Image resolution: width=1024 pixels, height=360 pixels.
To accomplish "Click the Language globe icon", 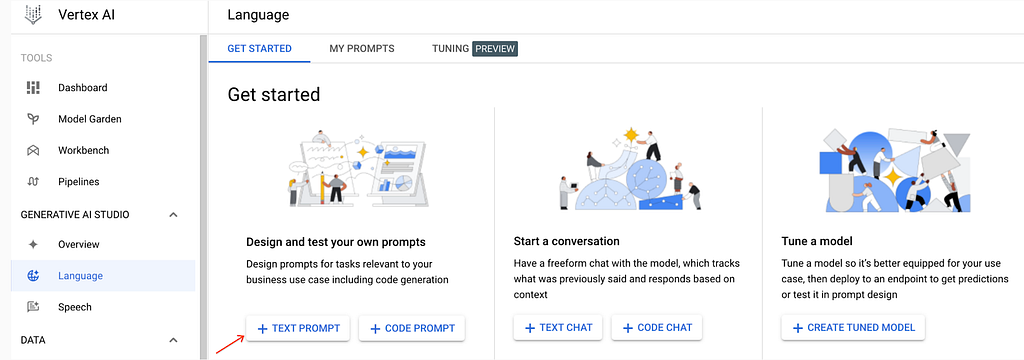I will (33, 276).
